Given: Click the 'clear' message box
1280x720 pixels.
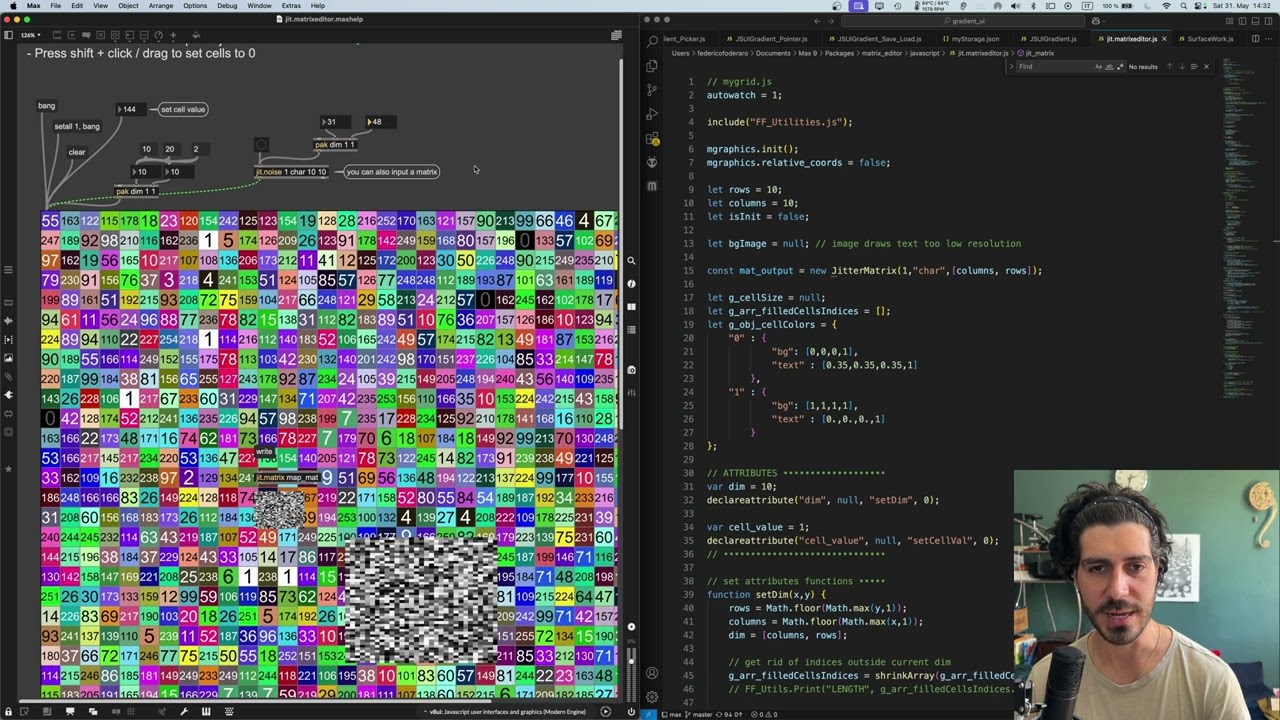Looking at the screenshot, I should (x=77, y=152).
